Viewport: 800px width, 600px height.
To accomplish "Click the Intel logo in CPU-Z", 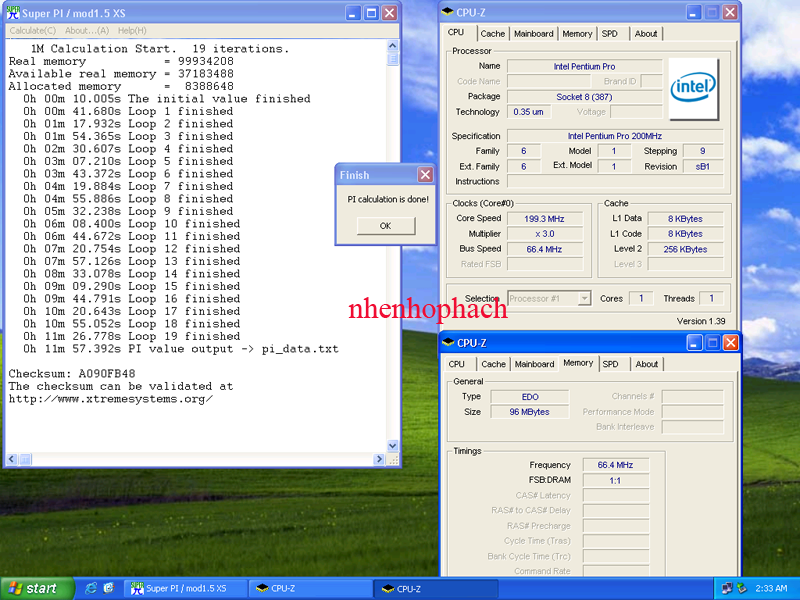I will point(693,89).
